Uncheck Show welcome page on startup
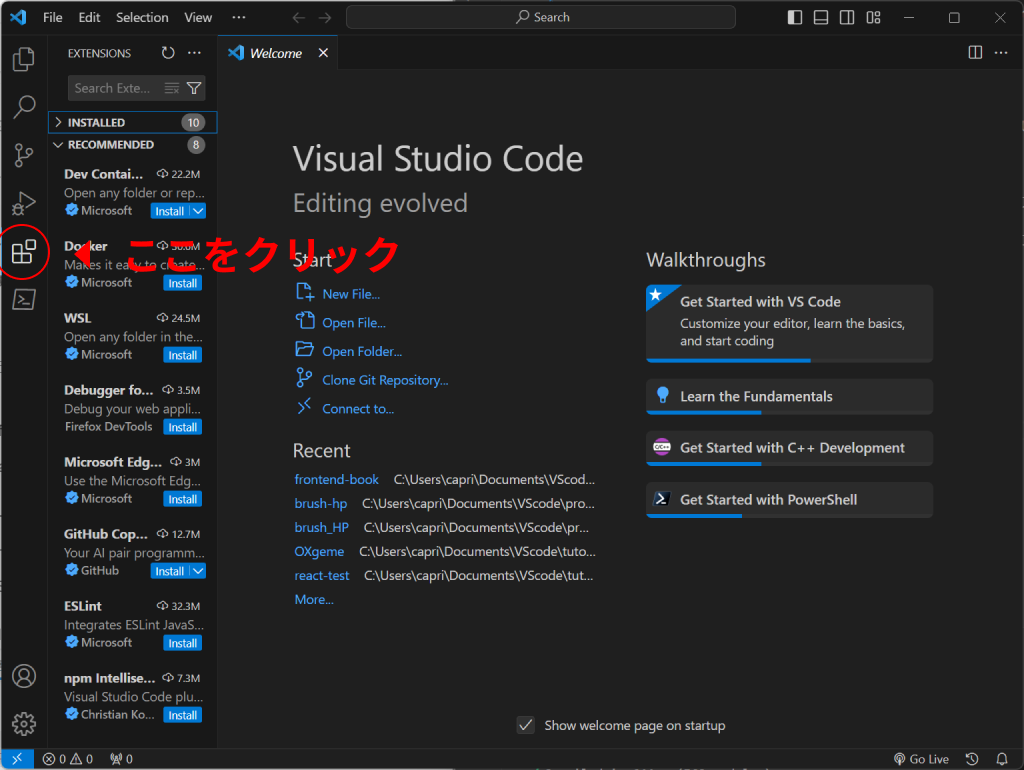Viewport: 1024px width, 770px height. (x=526, y=725)
